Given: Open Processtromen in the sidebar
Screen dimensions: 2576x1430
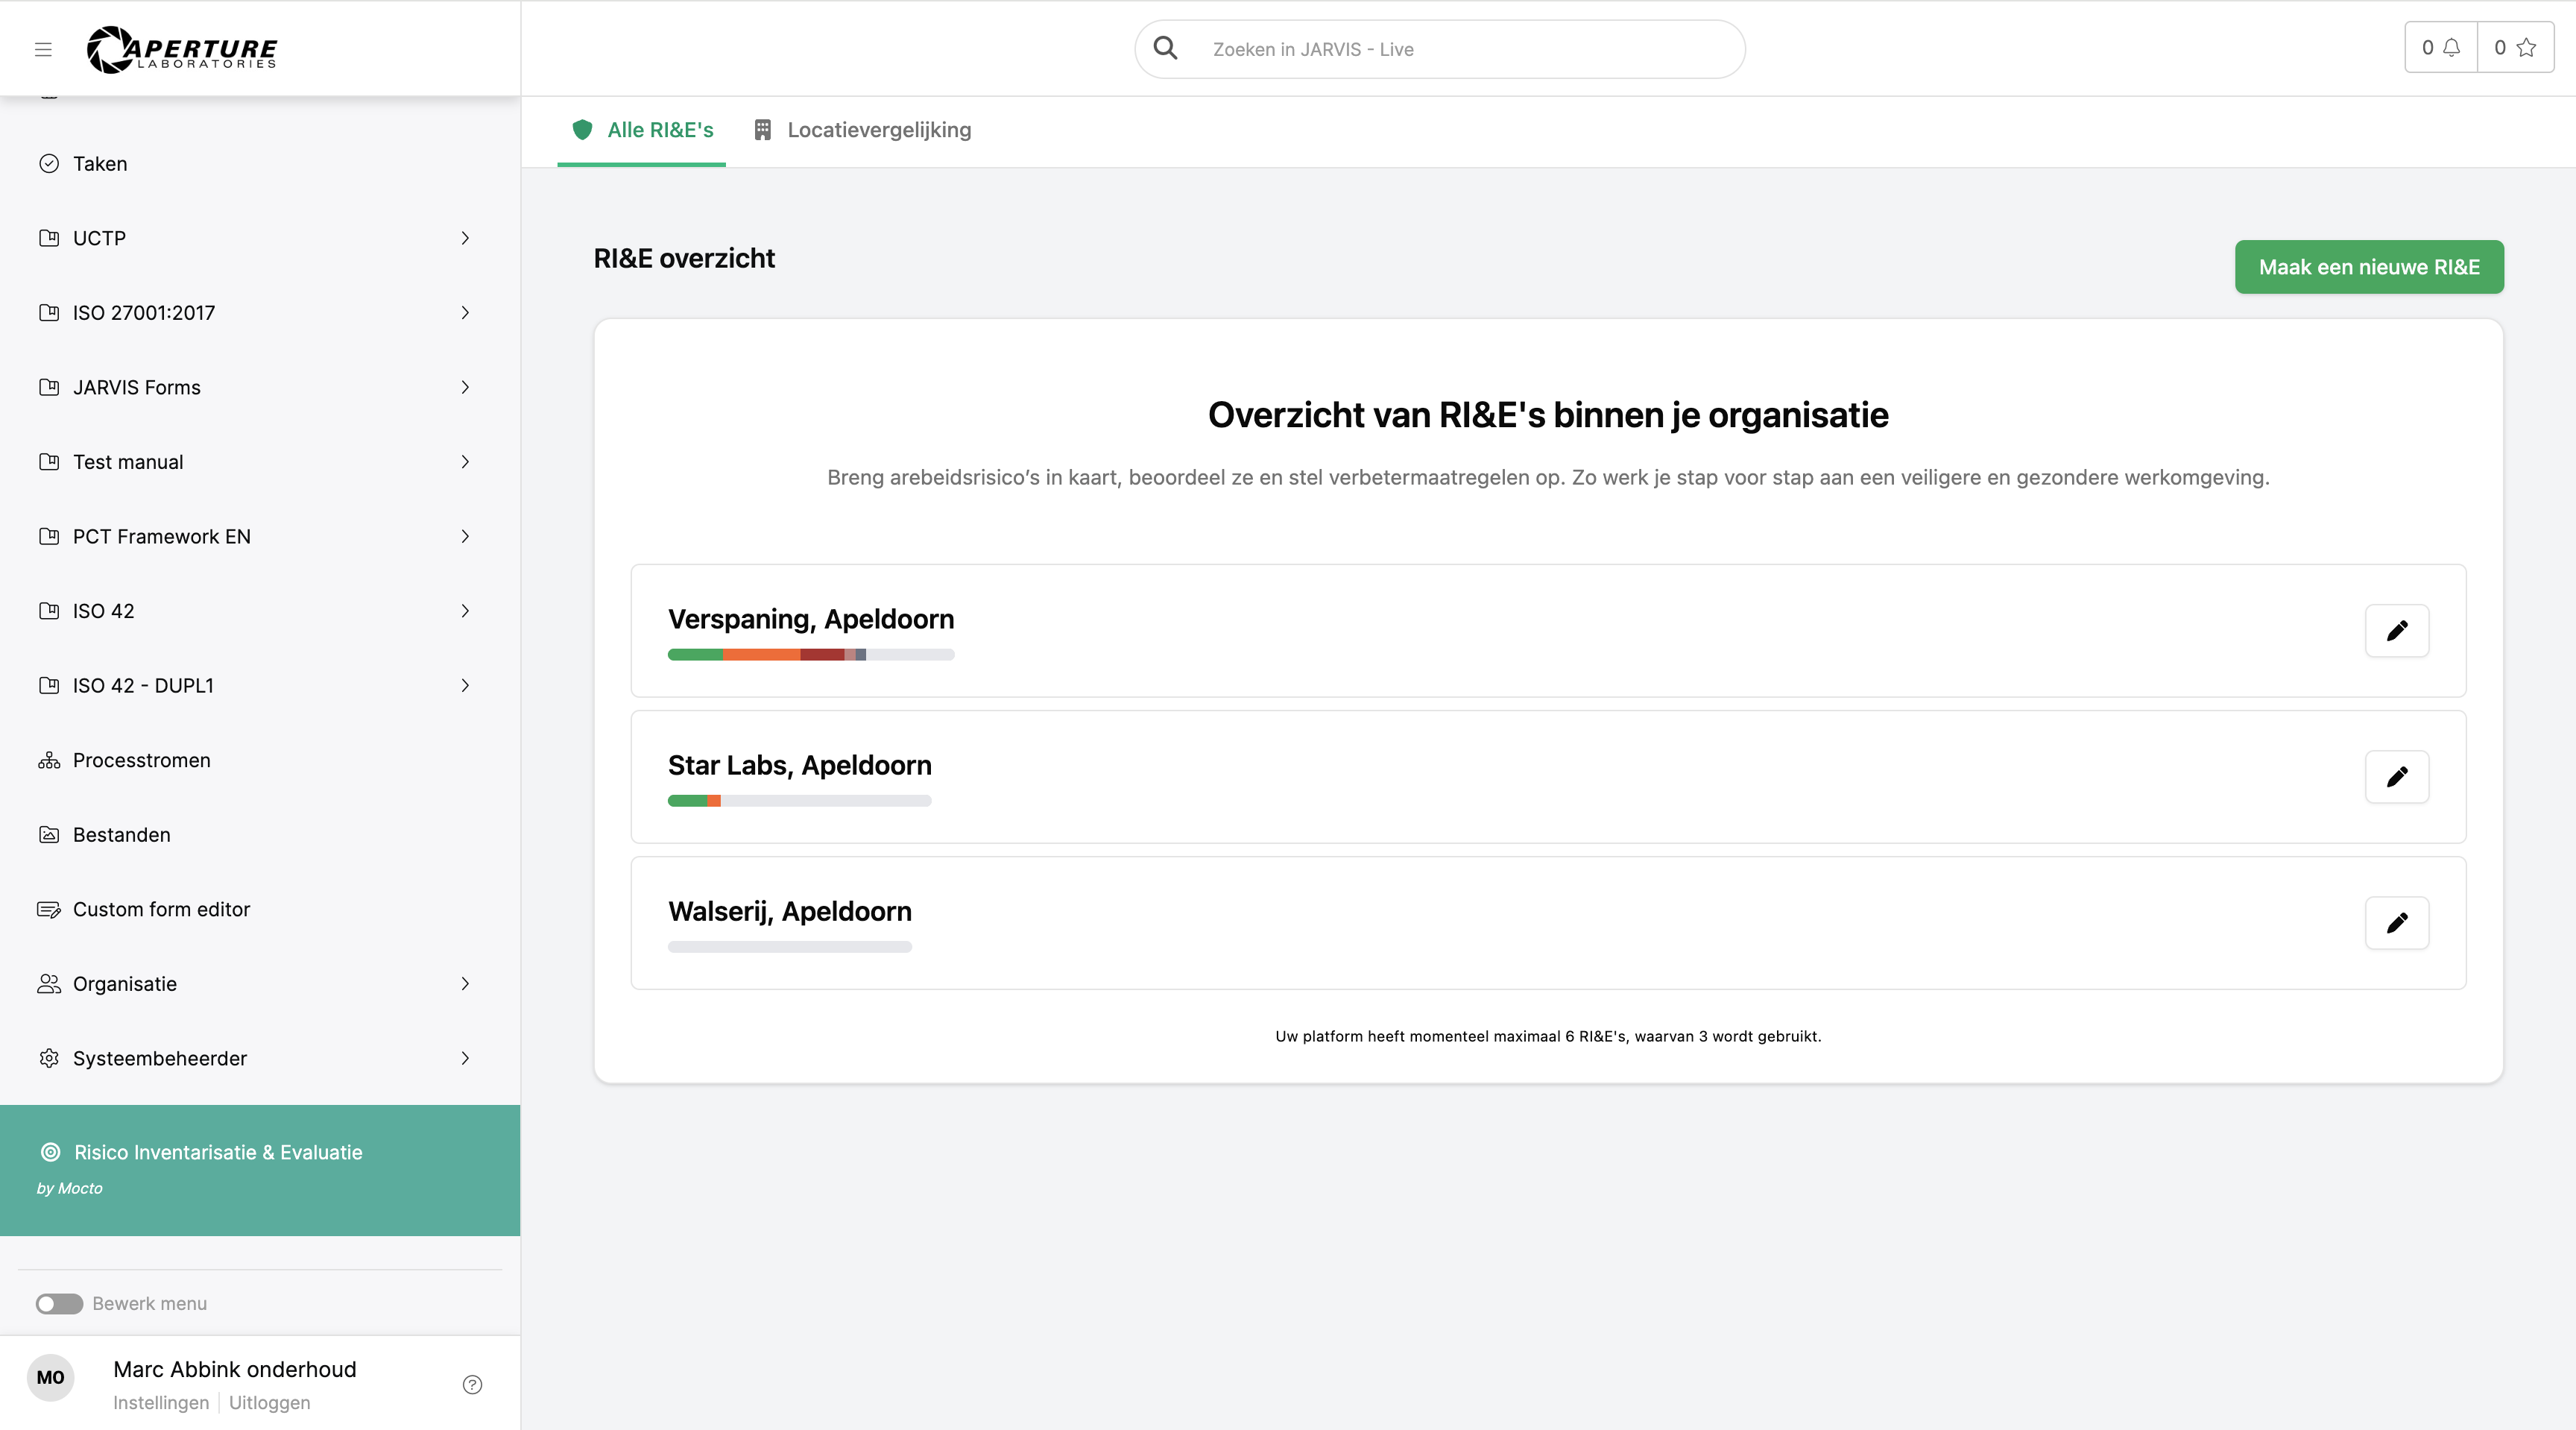Looking at the screenshot, I should 141,760.
